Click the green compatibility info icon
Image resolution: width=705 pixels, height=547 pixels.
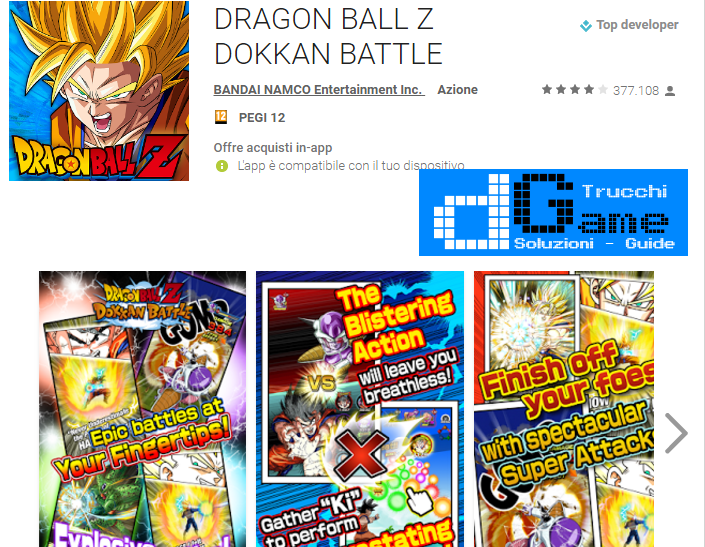[x=222, y=166]
